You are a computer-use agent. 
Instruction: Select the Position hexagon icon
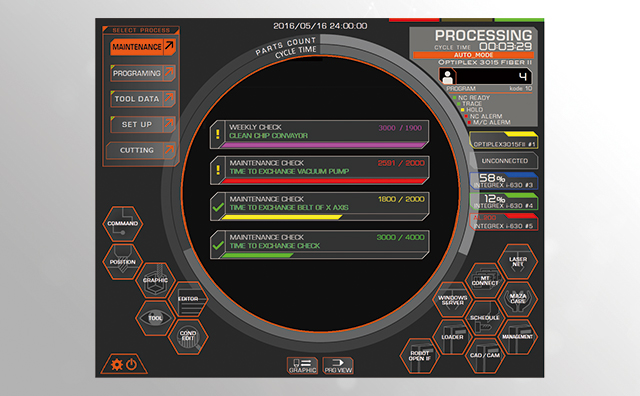pos(122,262)
